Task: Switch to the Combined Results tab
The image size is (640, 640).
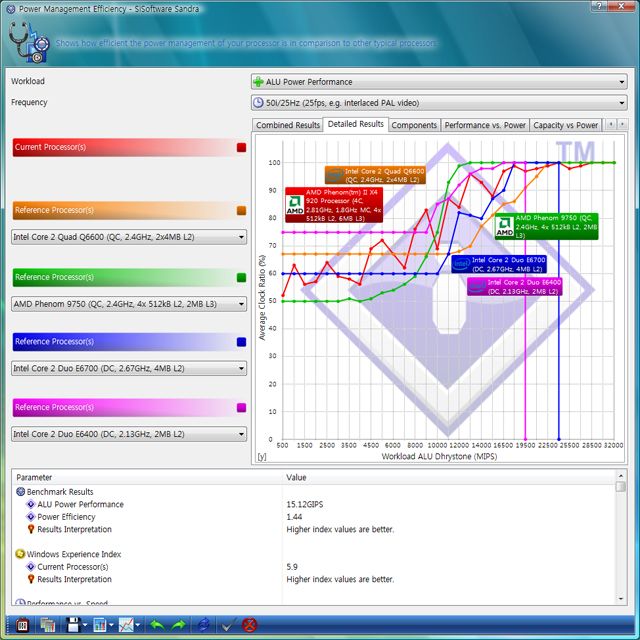Action: pos(288,125)
